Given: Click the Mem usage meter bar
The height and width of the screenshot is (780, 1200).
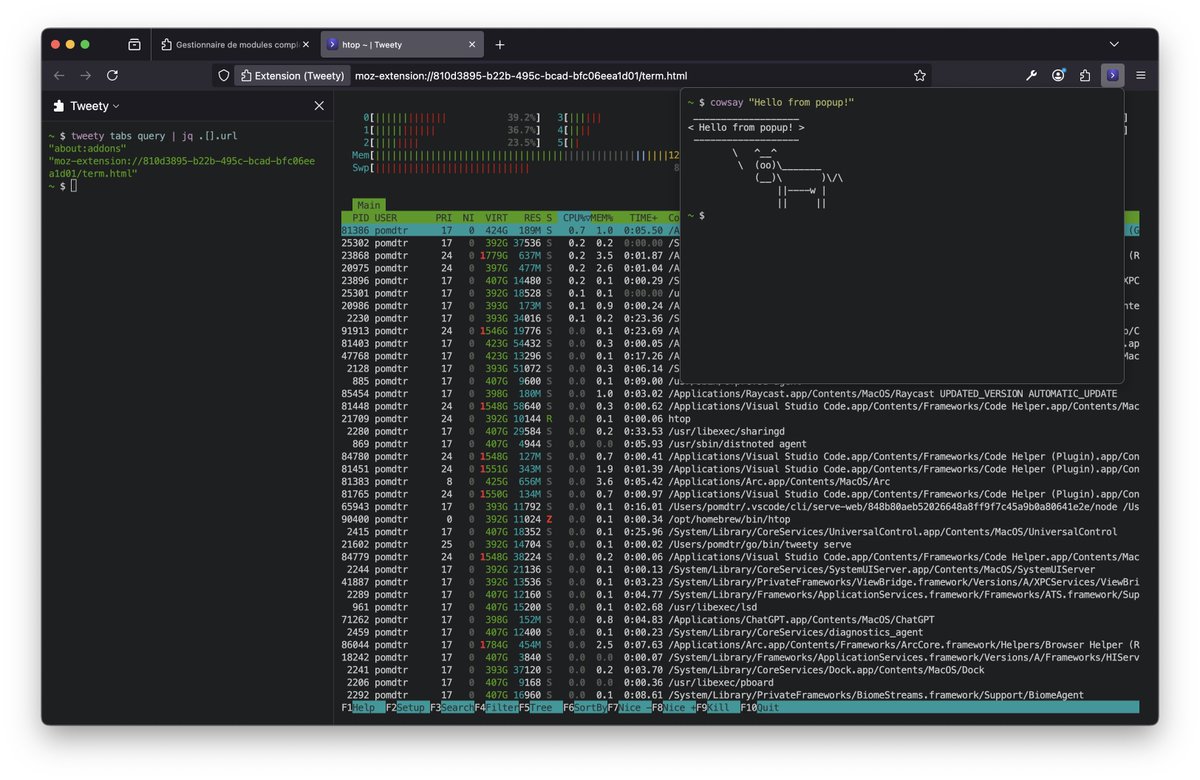Looking at the screenshot, I should click(515, 155).
